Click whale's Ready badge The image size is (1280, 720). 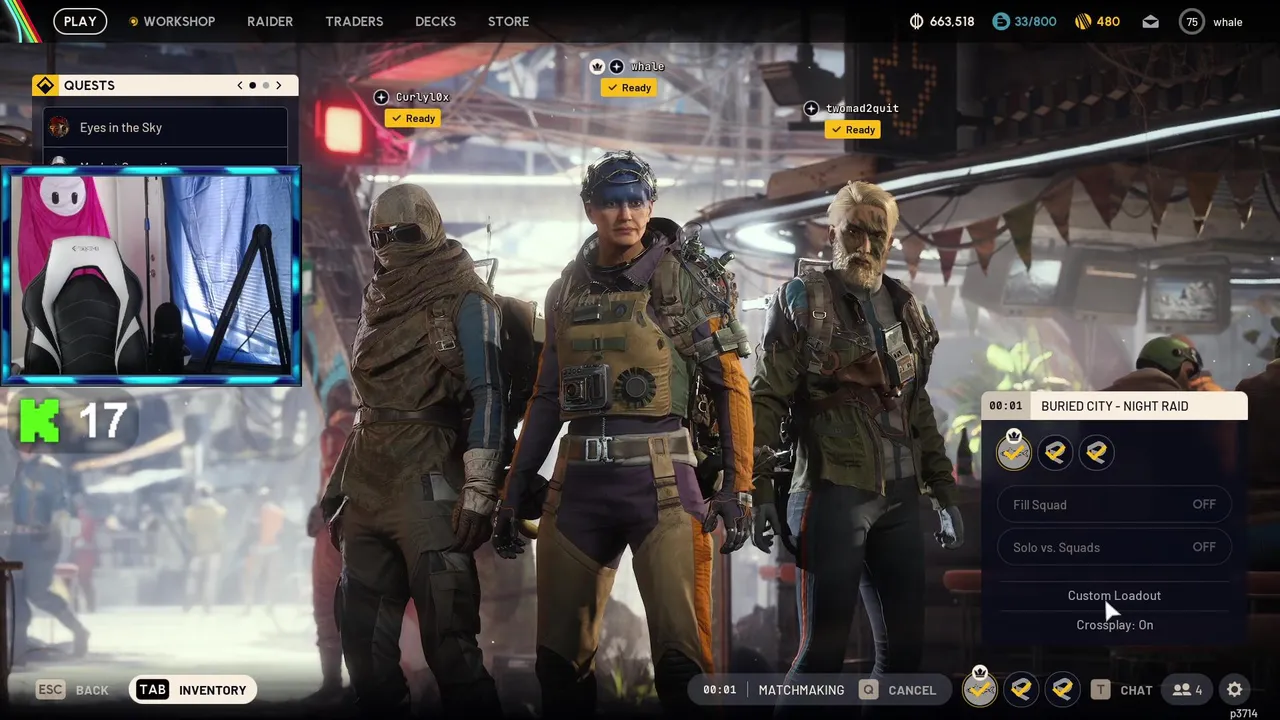[629, 87]
